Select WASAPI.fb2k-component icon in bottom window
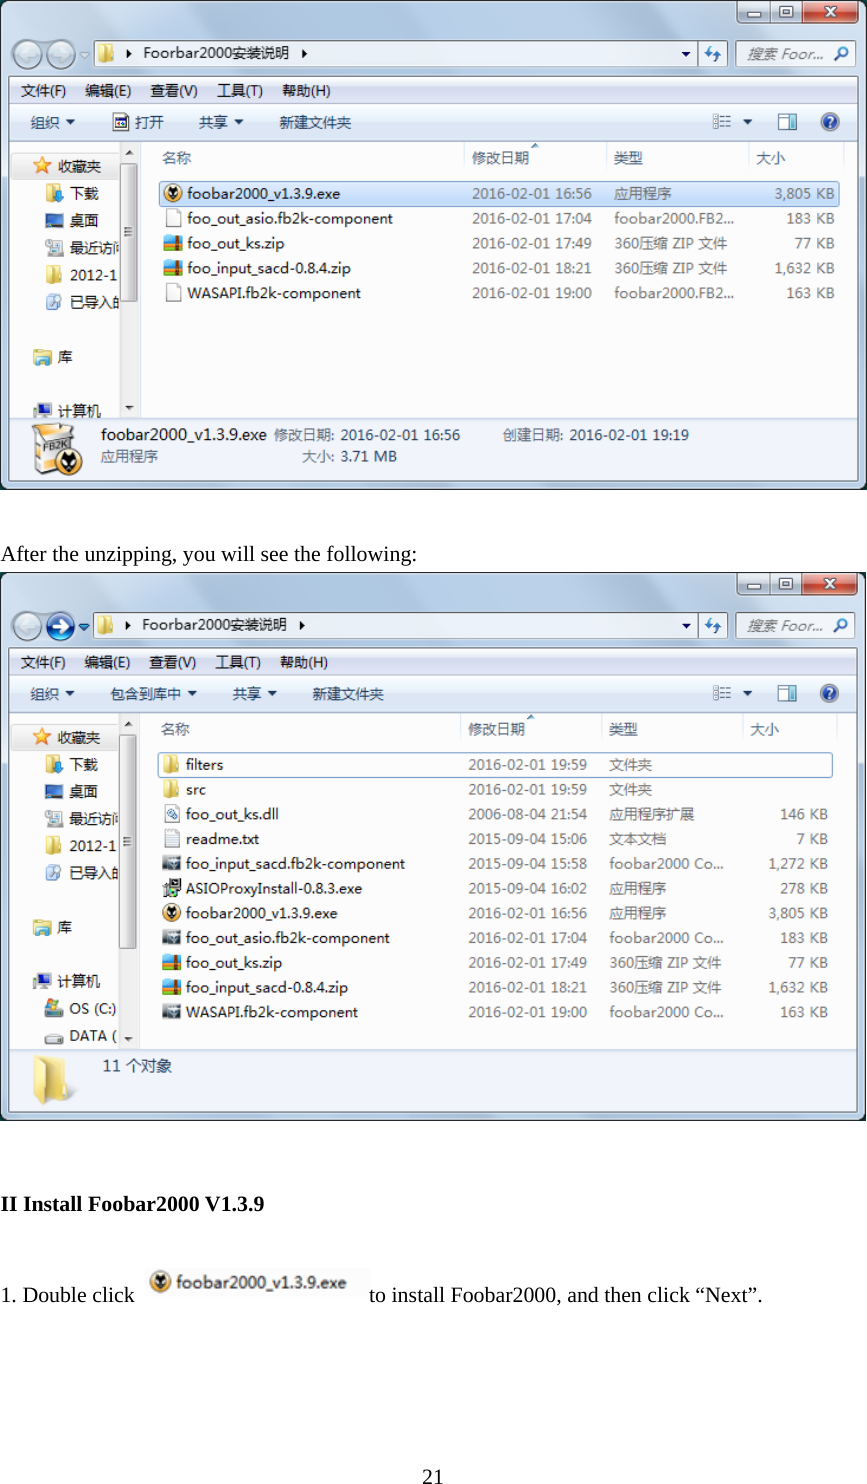 171,1012
